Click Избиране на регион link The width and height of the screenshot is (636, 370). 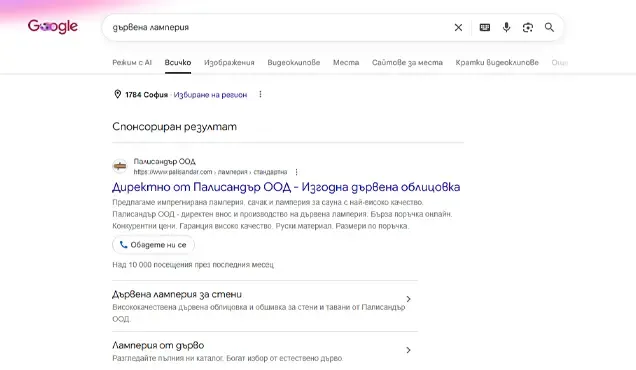click(x=210, y=95)
